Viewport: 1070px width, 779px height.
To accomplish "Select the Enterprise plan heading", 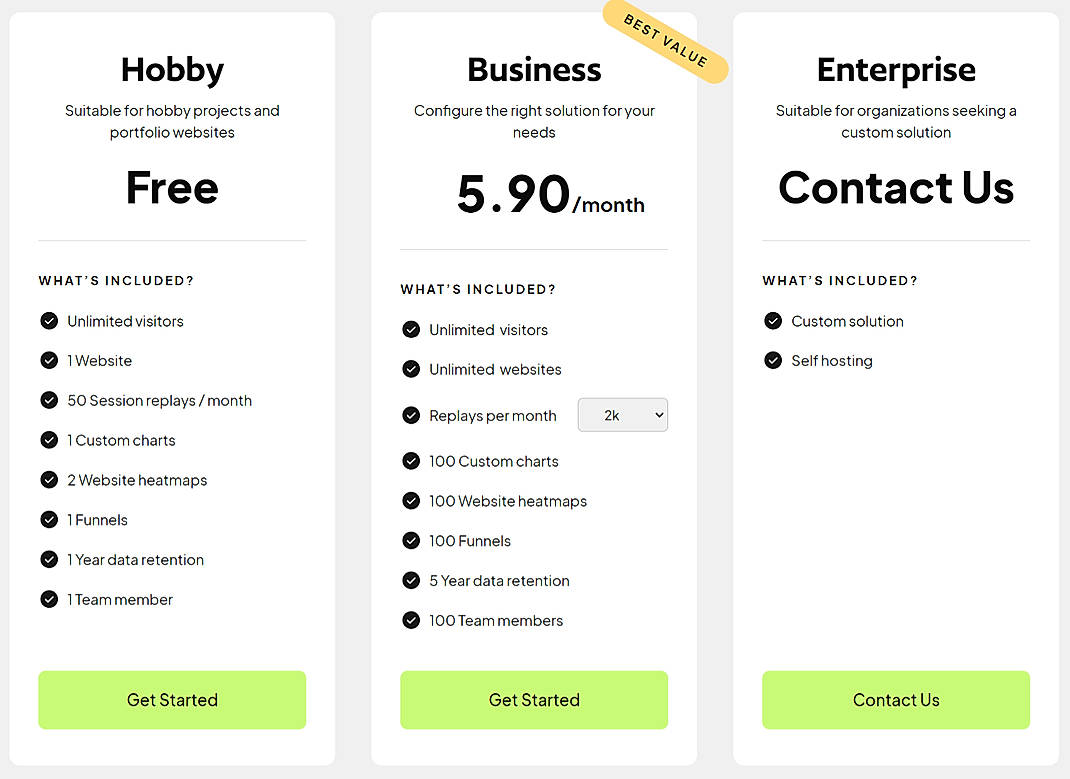I will coord(895,70).
